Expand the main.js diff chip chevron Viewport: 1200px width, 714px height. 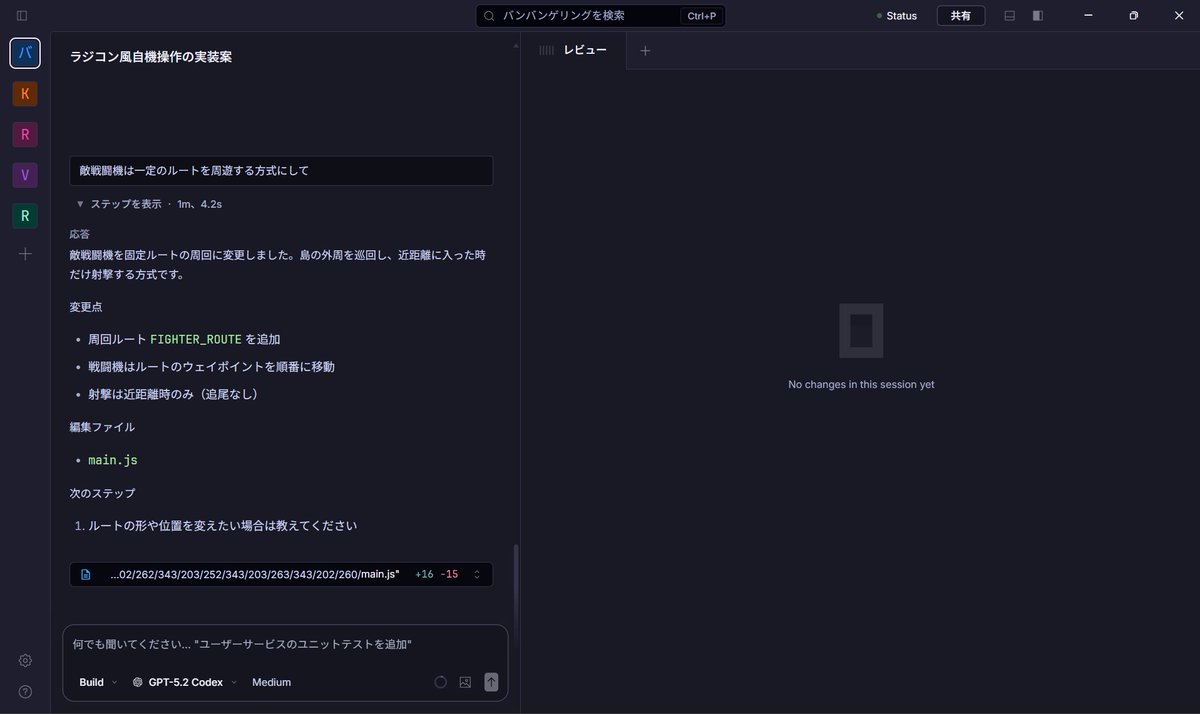click(x=477, y=574)
